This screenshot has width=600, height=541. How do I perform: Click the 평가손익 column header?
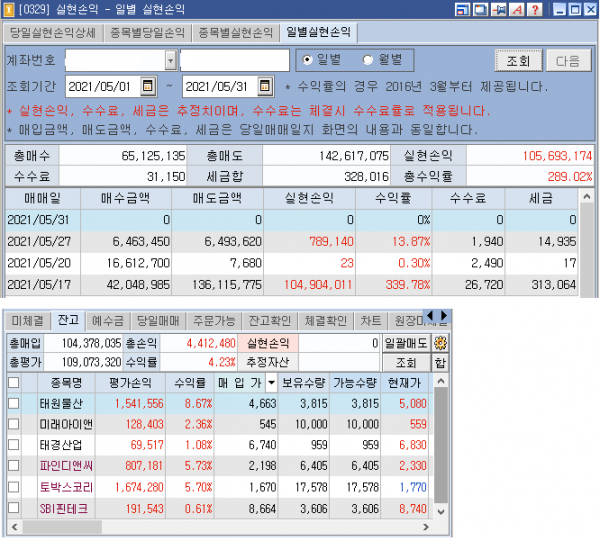[130, 382]
